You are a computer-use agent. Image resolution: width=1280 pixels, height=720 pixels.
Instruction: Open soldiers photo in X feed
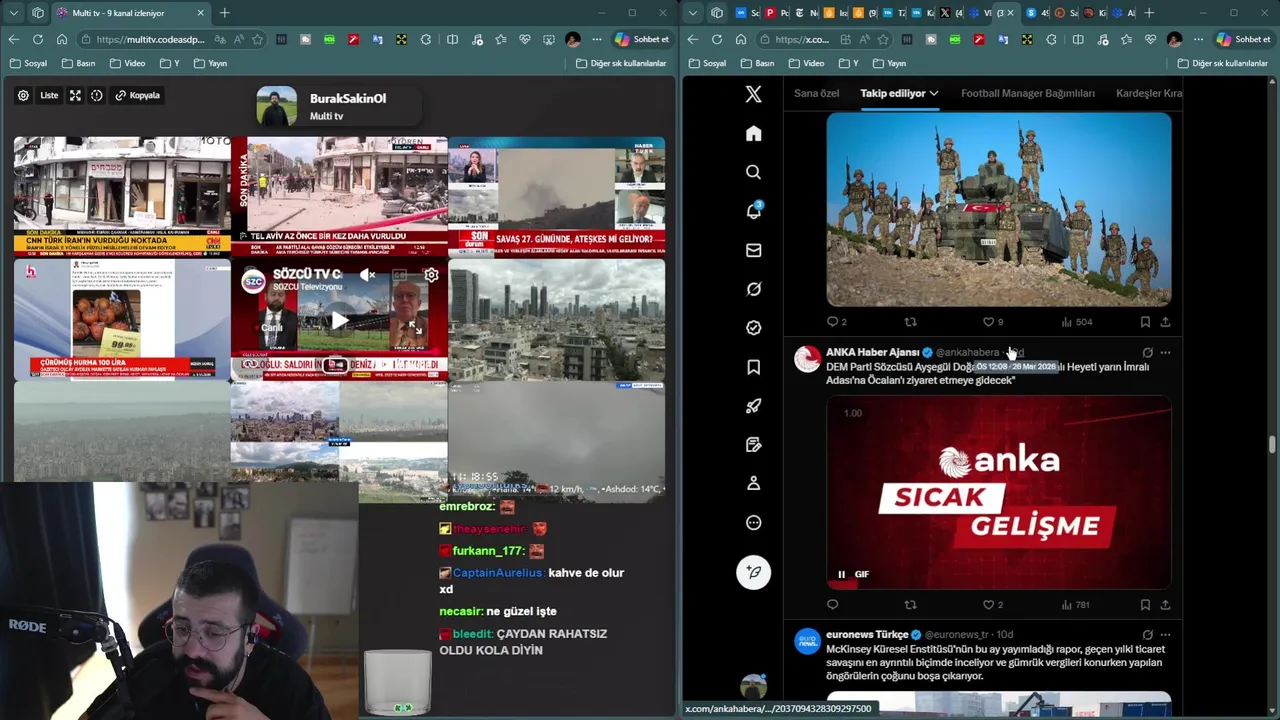coord(998,209)
